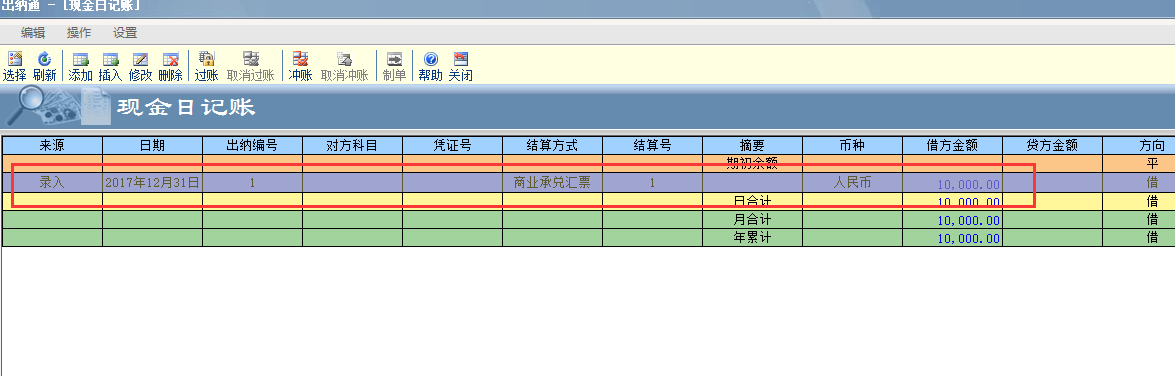Refresh the ledger with 刷新 icon
The width and height of the screenshot is (1175, 376).
44,66
